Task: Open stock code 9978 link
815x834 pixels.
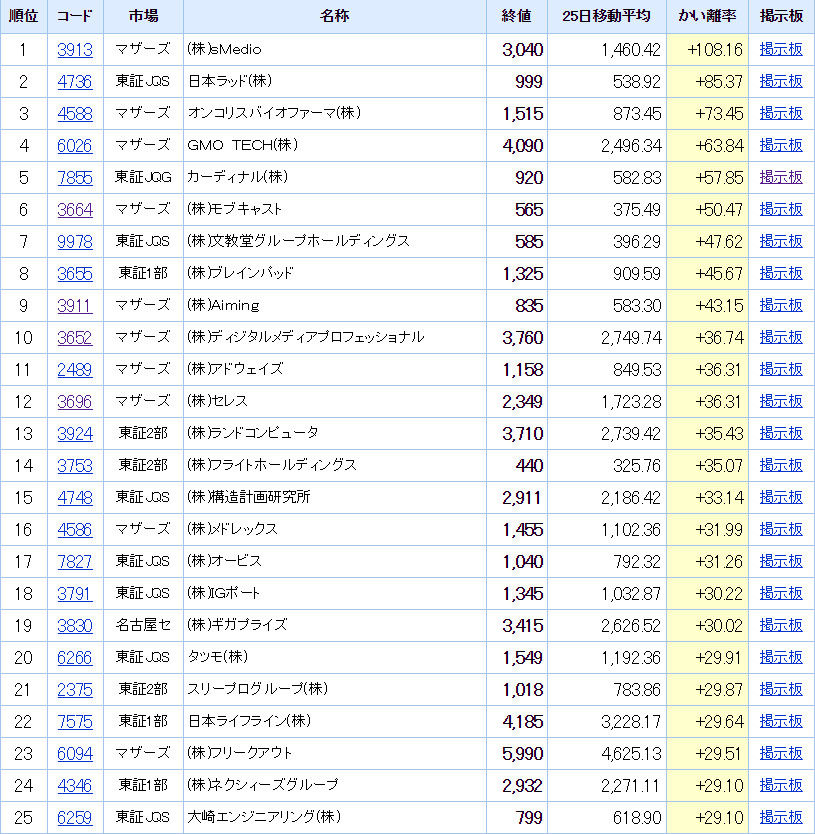Action: (75, 241)
